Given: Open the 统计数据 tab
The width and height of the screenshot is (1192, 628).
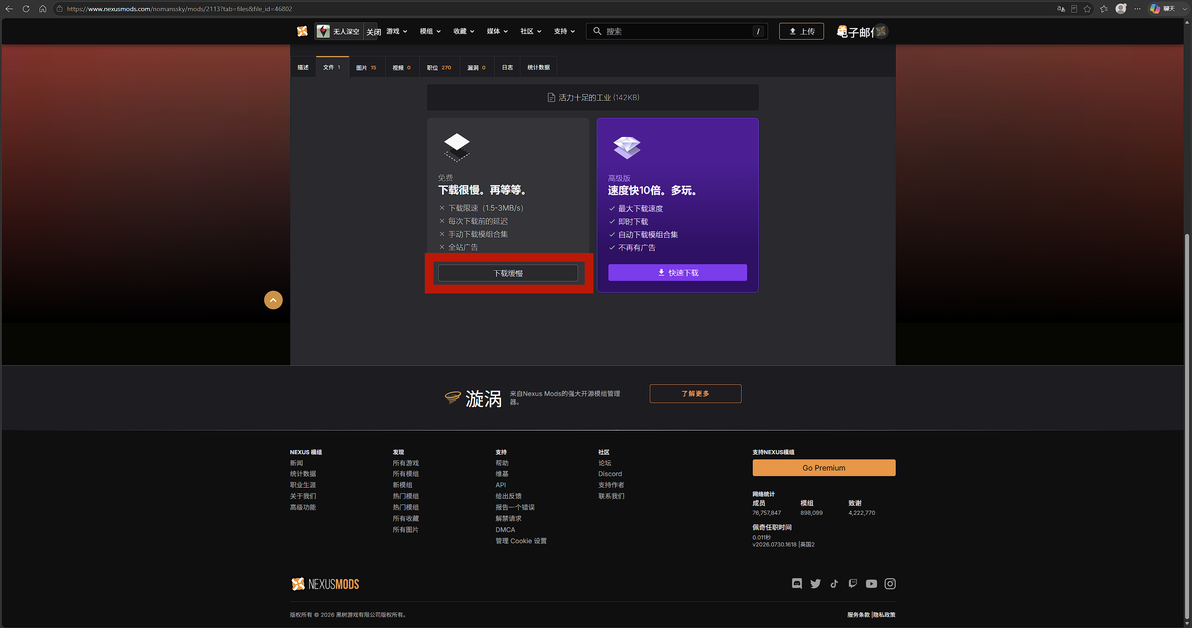Looking at the screenshot, I should [538, 68].
